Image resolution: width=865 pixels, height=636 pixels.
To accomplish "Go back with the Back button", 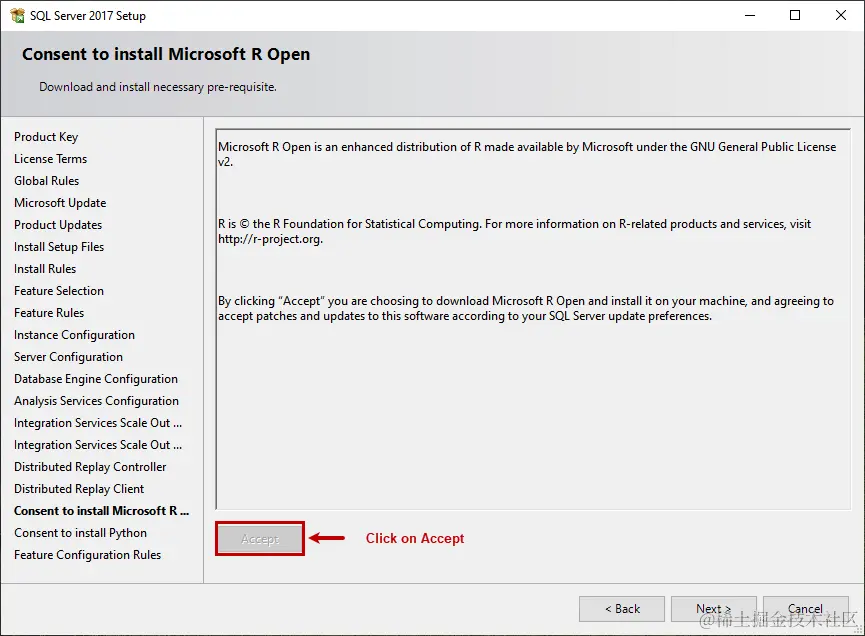I will 622,608.
